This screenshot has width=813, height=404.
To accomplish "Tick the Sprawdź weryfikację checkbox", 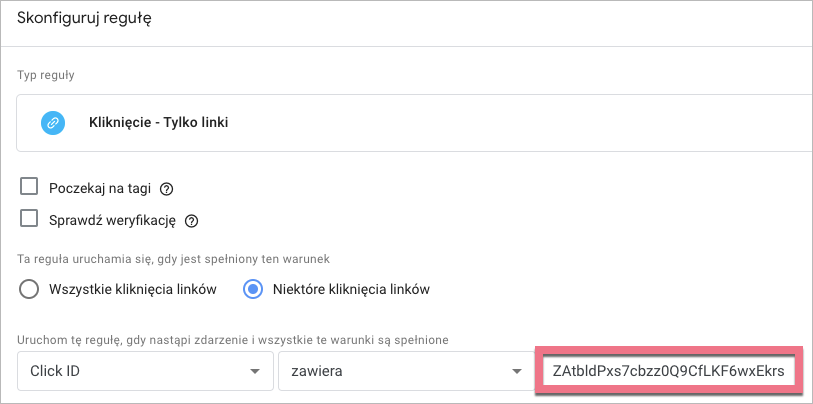I will coord(29,219).
